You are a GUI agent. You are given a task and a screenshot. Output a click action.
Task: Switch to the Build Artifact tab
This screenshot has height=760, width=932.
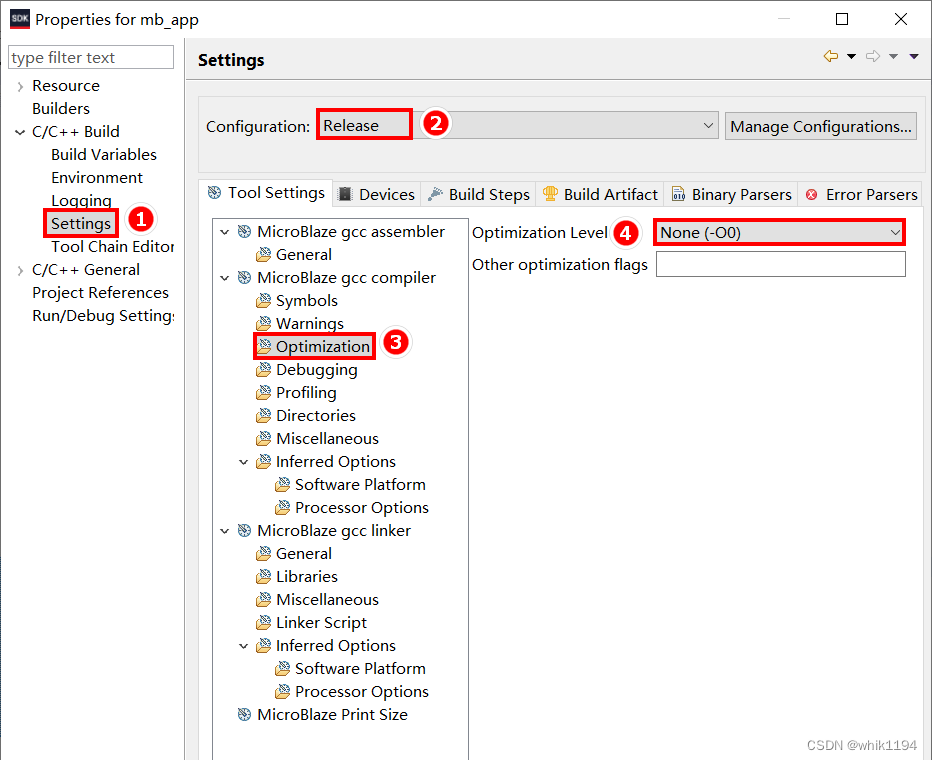coord(600,194)
